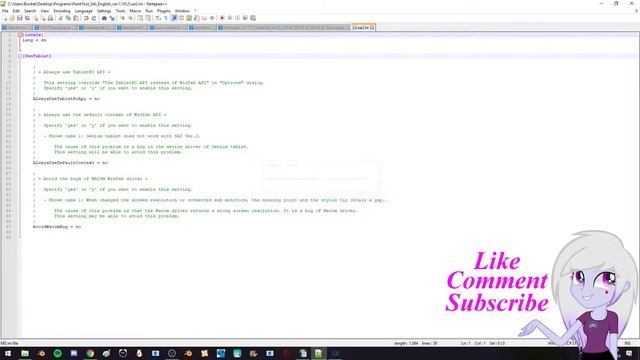Open the Search menu
The image size is (640, 360).
pos(30,11)
